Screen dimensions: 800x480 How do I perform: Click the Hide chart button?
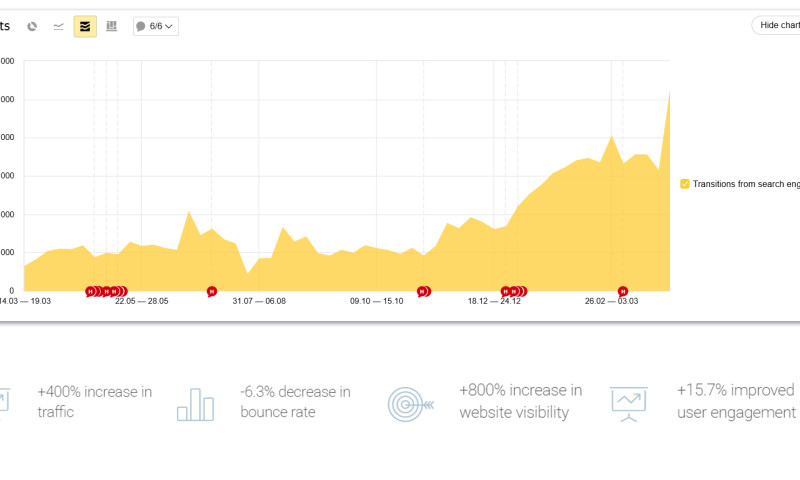tap(778, 26)
